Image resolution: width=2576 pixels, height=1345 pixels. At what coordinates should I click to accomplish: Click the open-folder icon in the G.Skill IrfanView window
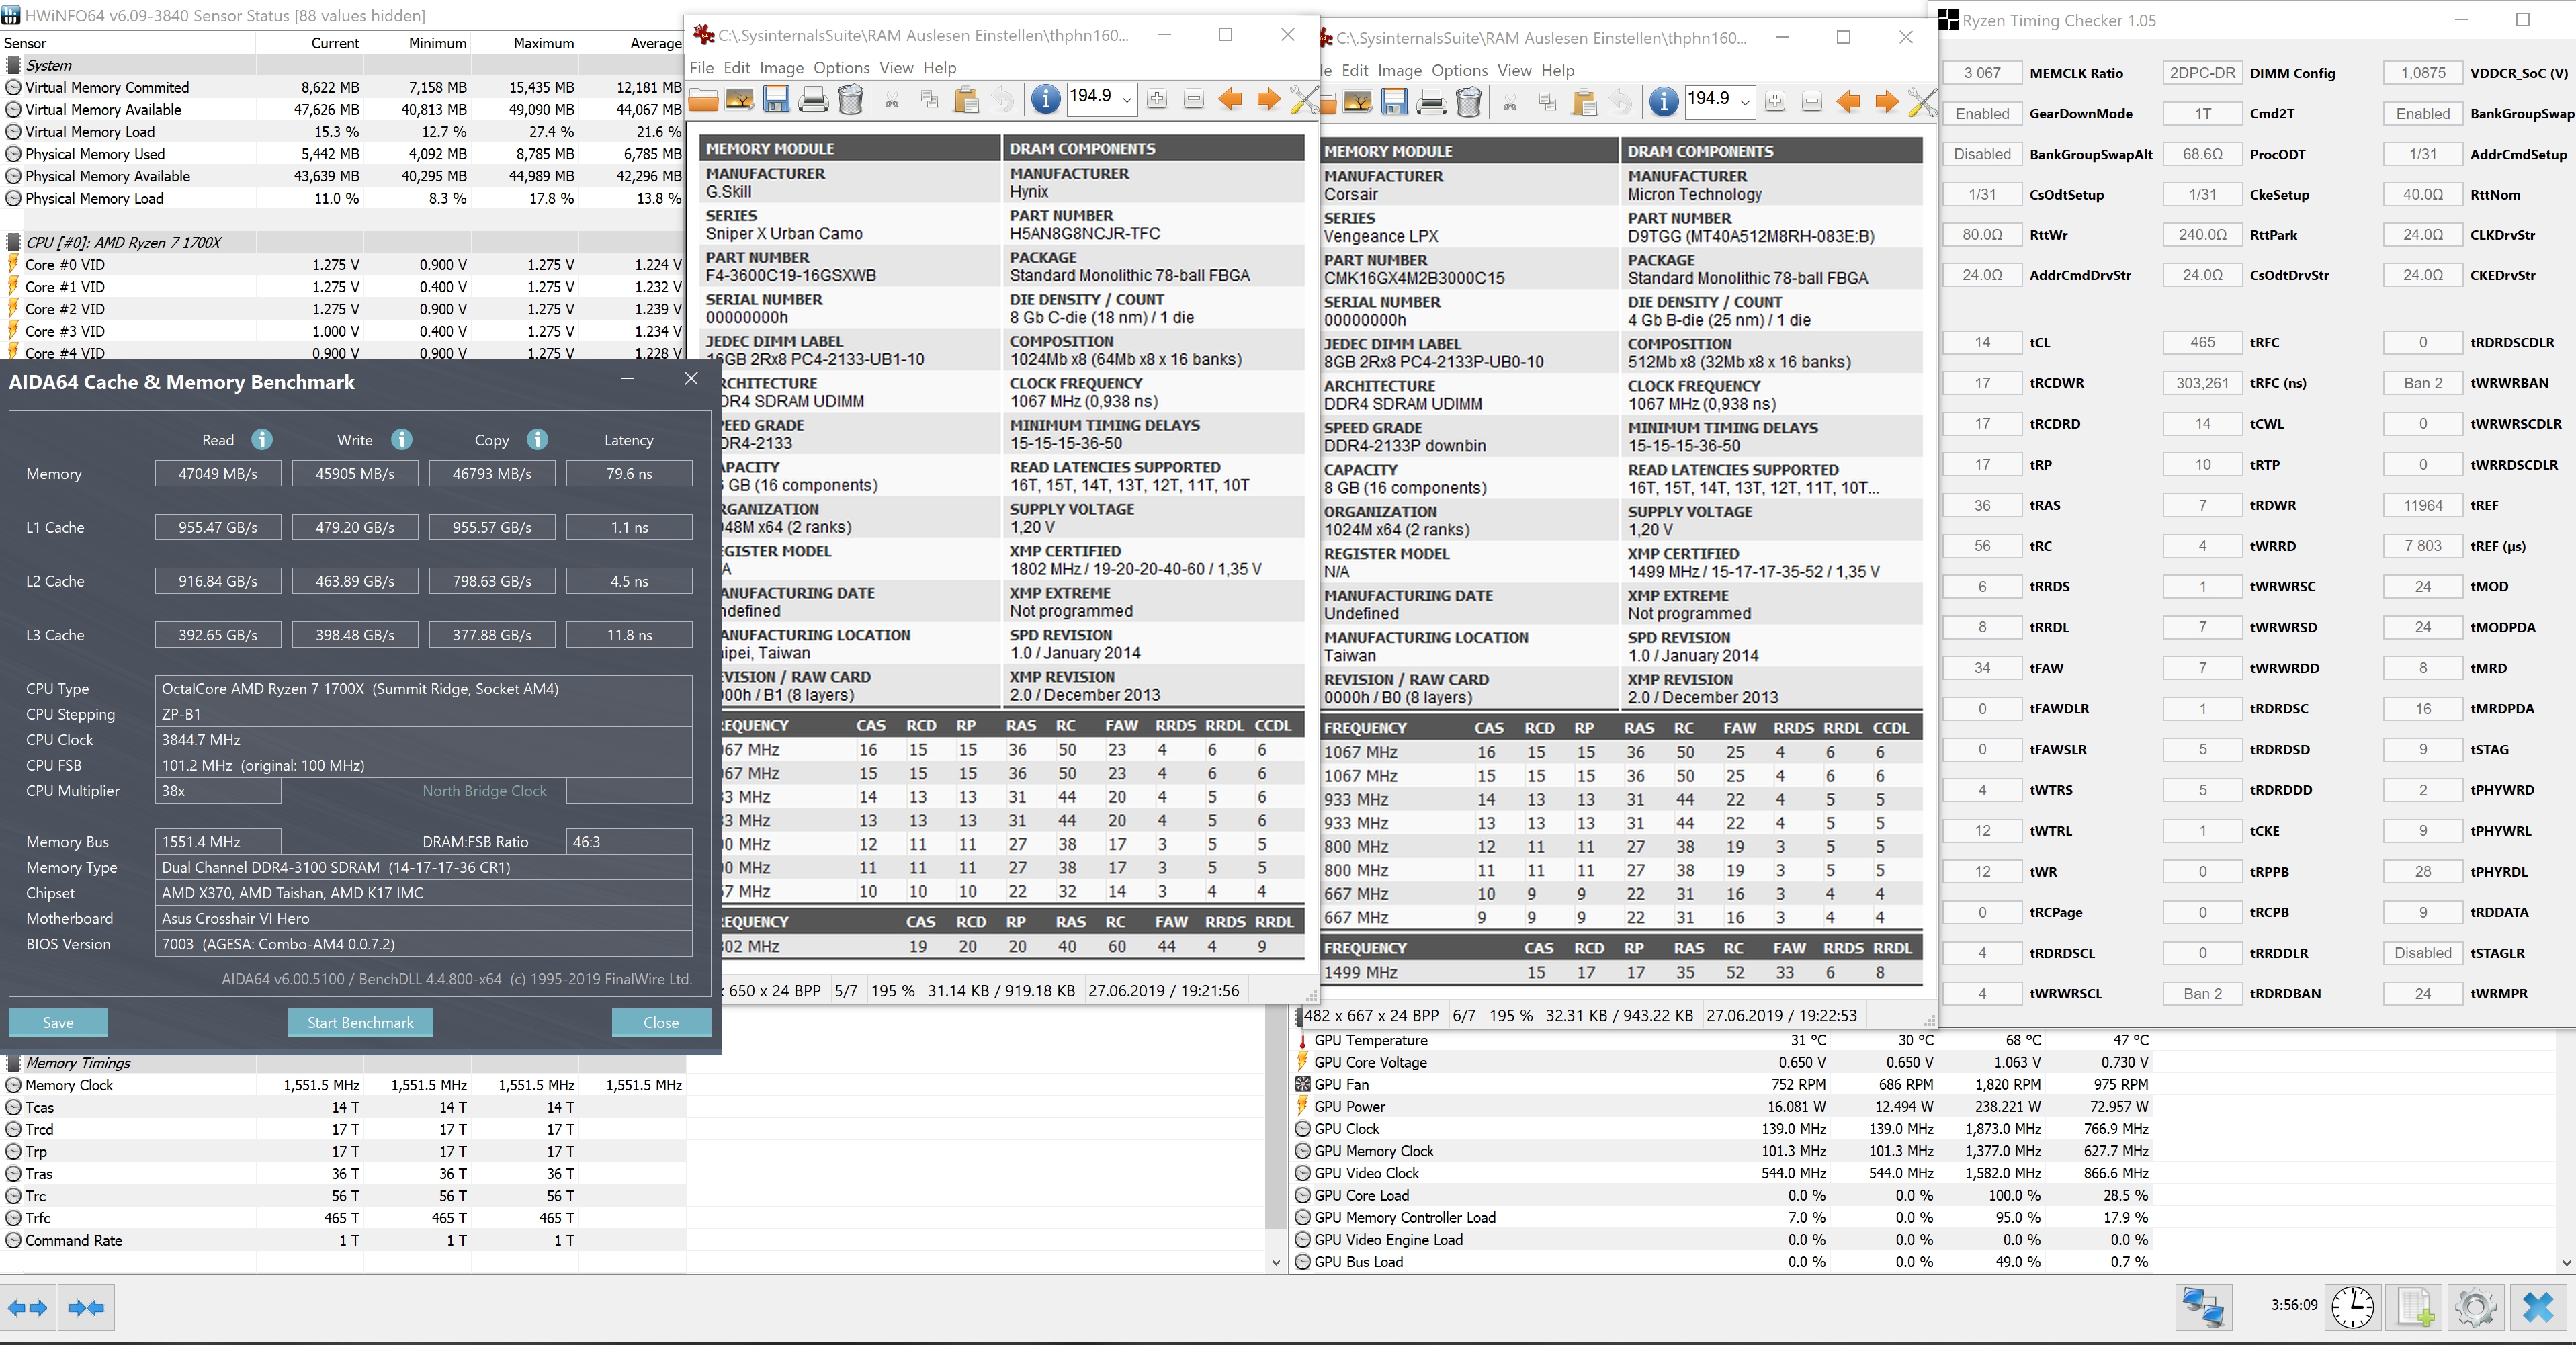[703, 99]
